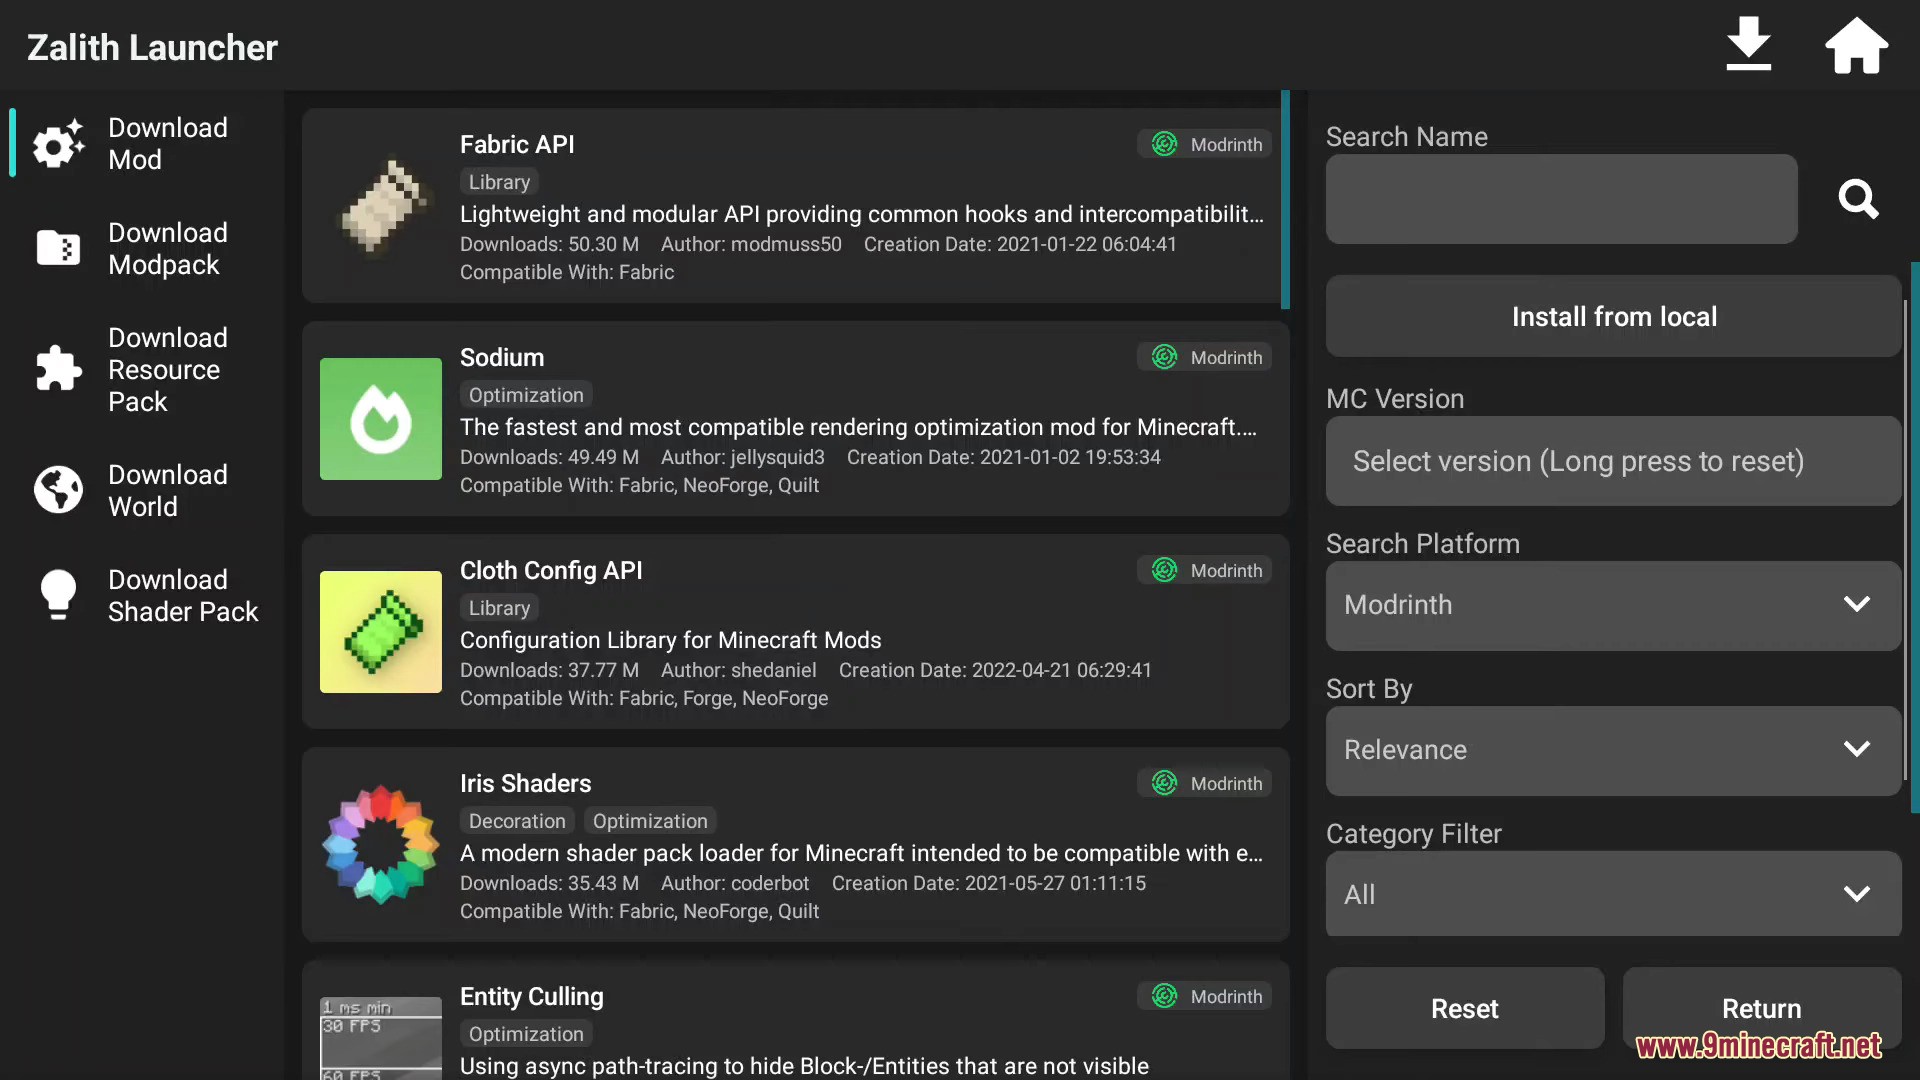Click Modrinth badge on Entity Culling
1920x1080 pixels.
pyautogui.click(x=1205, y=996)
